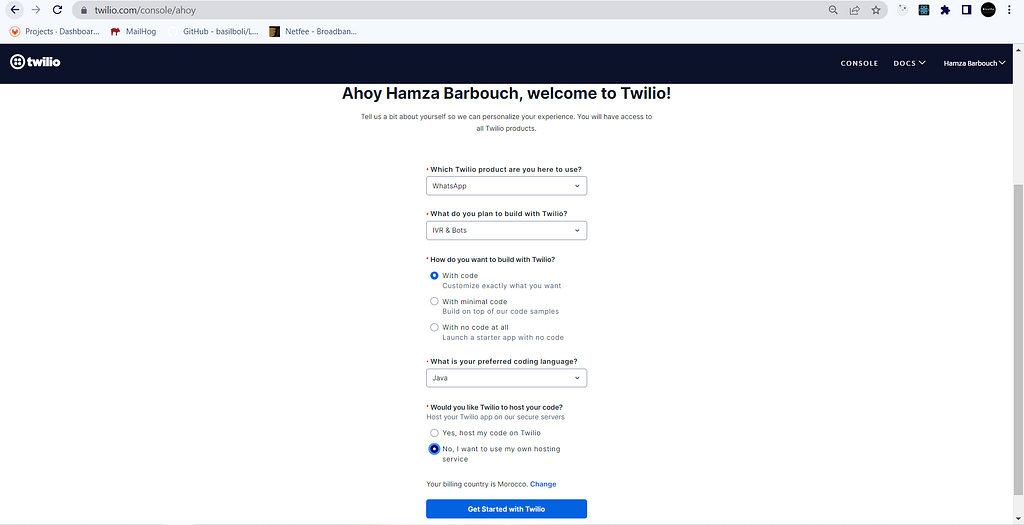Share this page via the share icon
The height and width of the screenshot is (525, 1024).
pos(854,10)
